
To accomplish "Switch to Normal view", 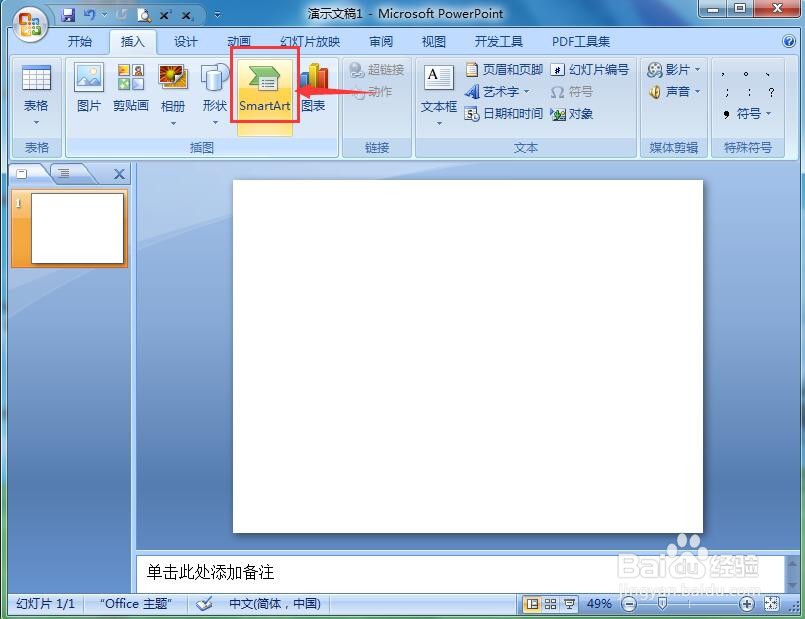I will coord(533,603).
